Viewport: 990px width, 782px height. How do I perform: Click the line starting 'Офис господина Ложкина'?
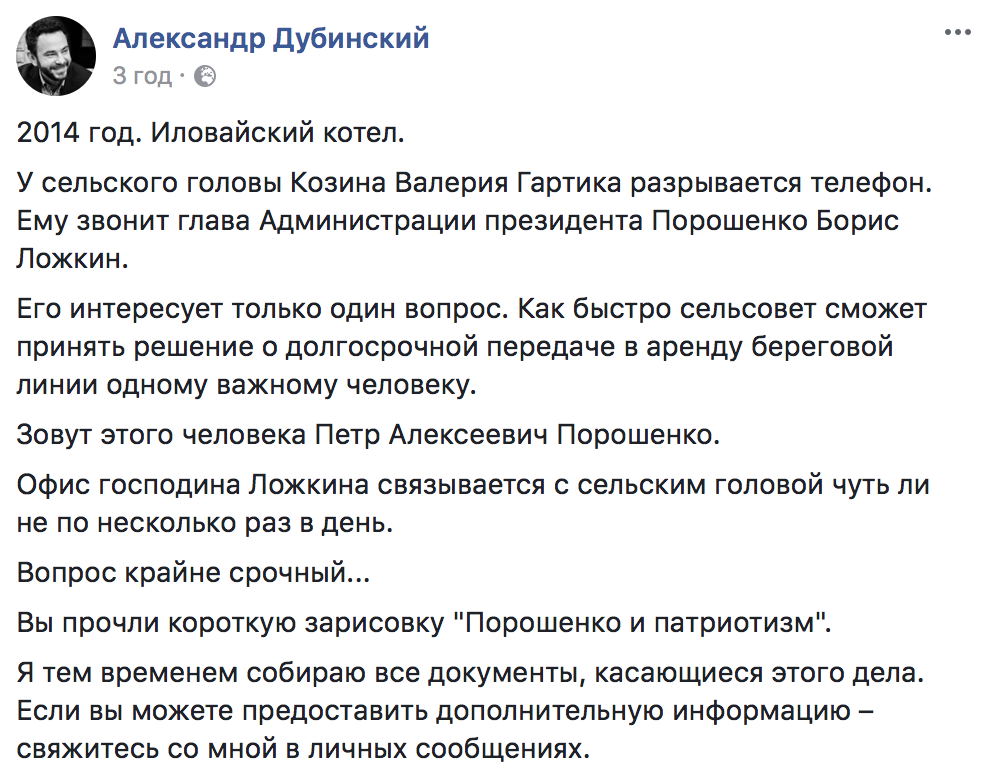473,485
